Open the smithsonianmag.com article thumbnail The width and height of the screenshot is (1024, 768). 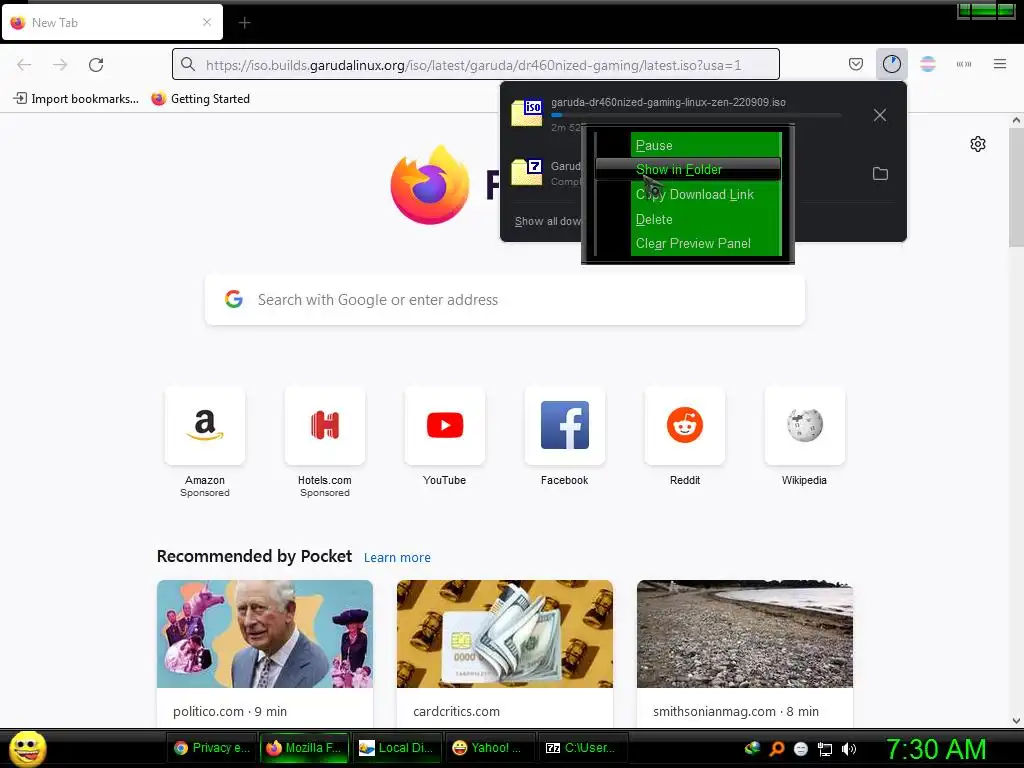[744, 633]
